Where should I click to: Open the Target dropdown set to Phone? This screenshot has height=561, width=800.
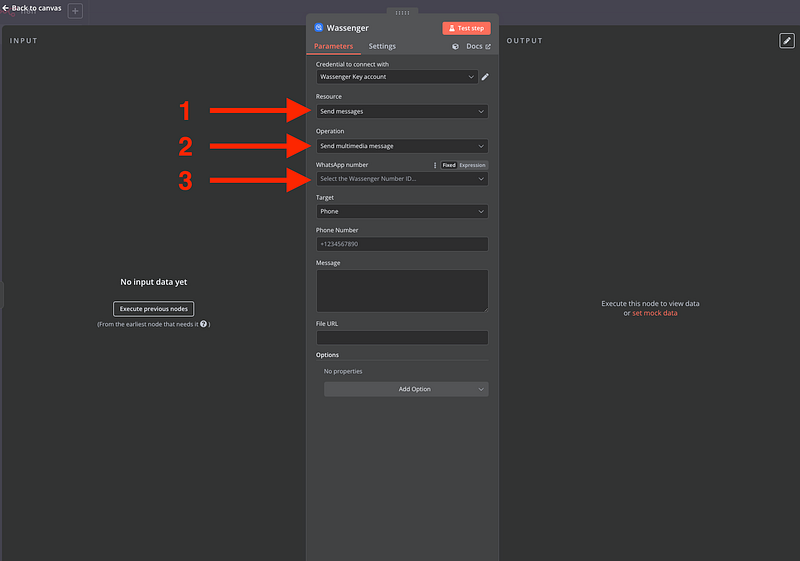pyautogui.click(x=402, y=212)
